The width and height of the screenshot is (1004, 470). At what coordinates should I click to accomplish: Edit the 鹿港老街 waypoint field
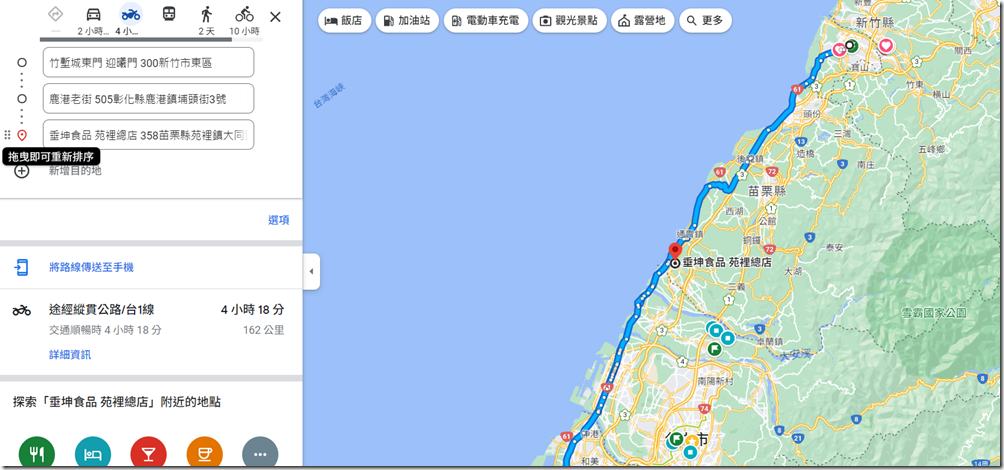point(149,99)
